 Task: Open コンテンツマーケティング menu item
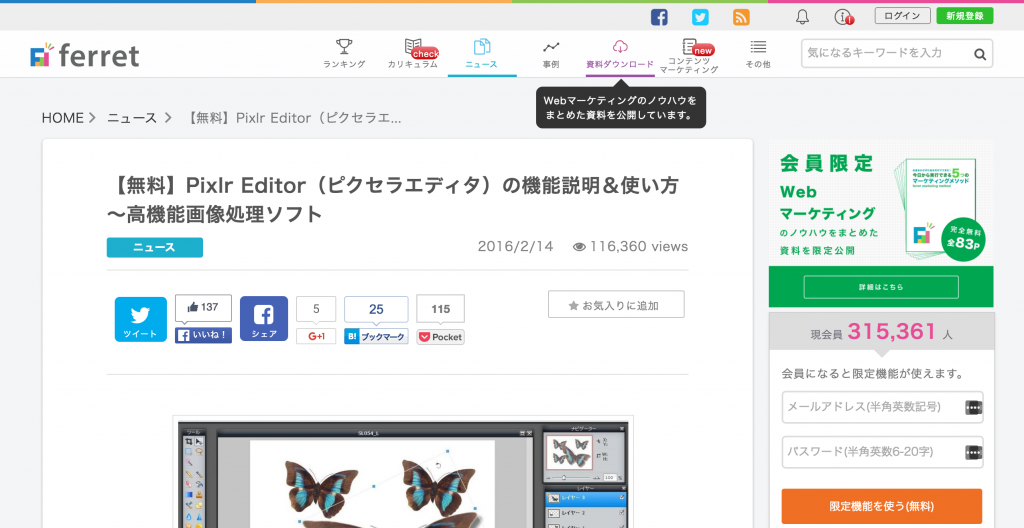(x=689, y=56)
